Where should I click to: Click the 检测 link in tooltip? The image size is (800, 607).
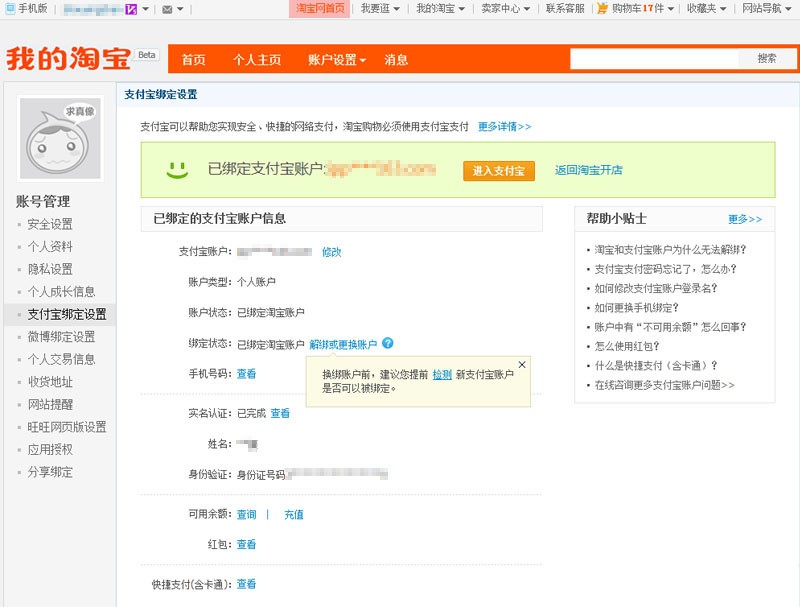point(442,375)
